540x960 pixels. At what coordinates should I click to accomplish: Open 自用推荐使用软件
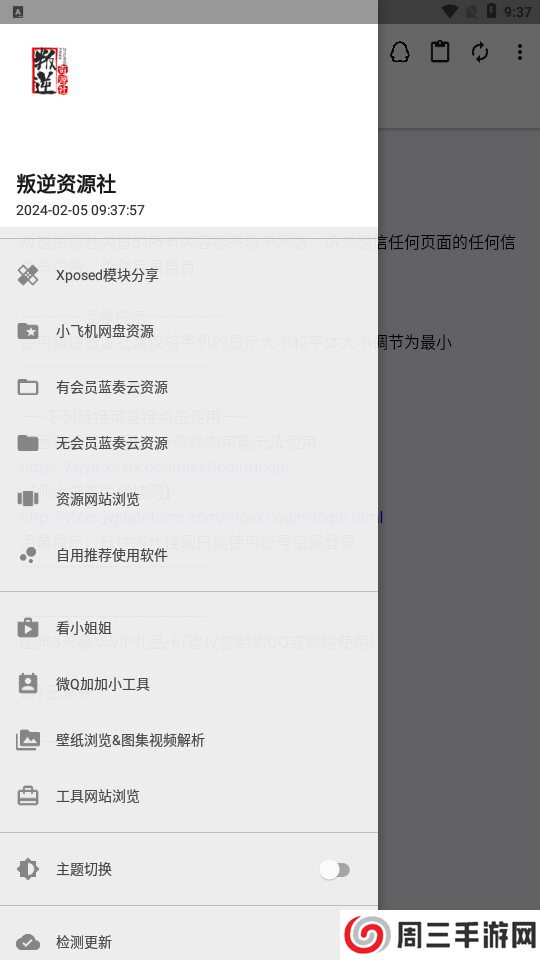click(x=189, y=555)
